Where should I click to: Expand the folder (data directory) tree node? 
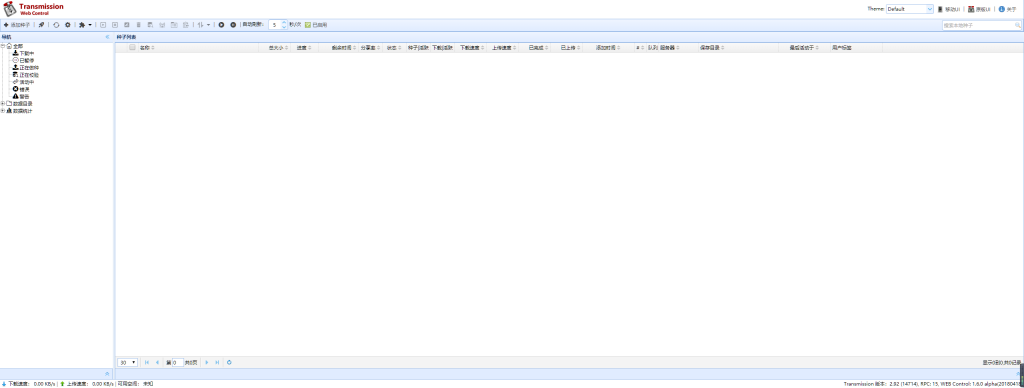[x=3, y=103]
